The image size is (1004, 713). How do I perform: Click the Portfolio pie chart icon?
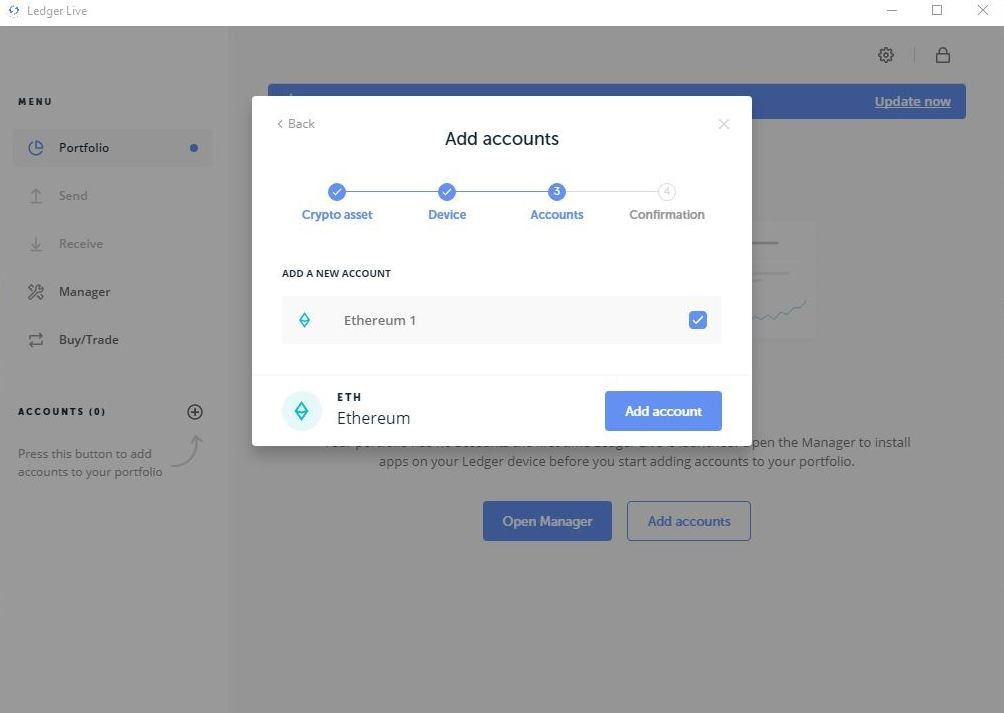click(36, 148)
